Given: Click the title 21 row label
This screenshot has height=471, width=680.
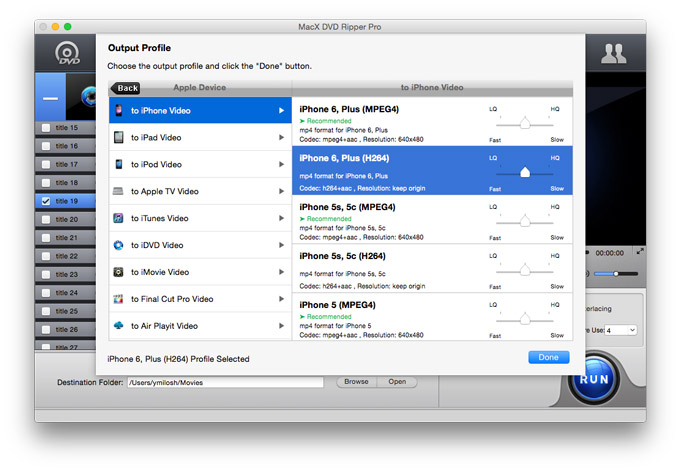Looking at the screenshot, I should pos(66,238).
